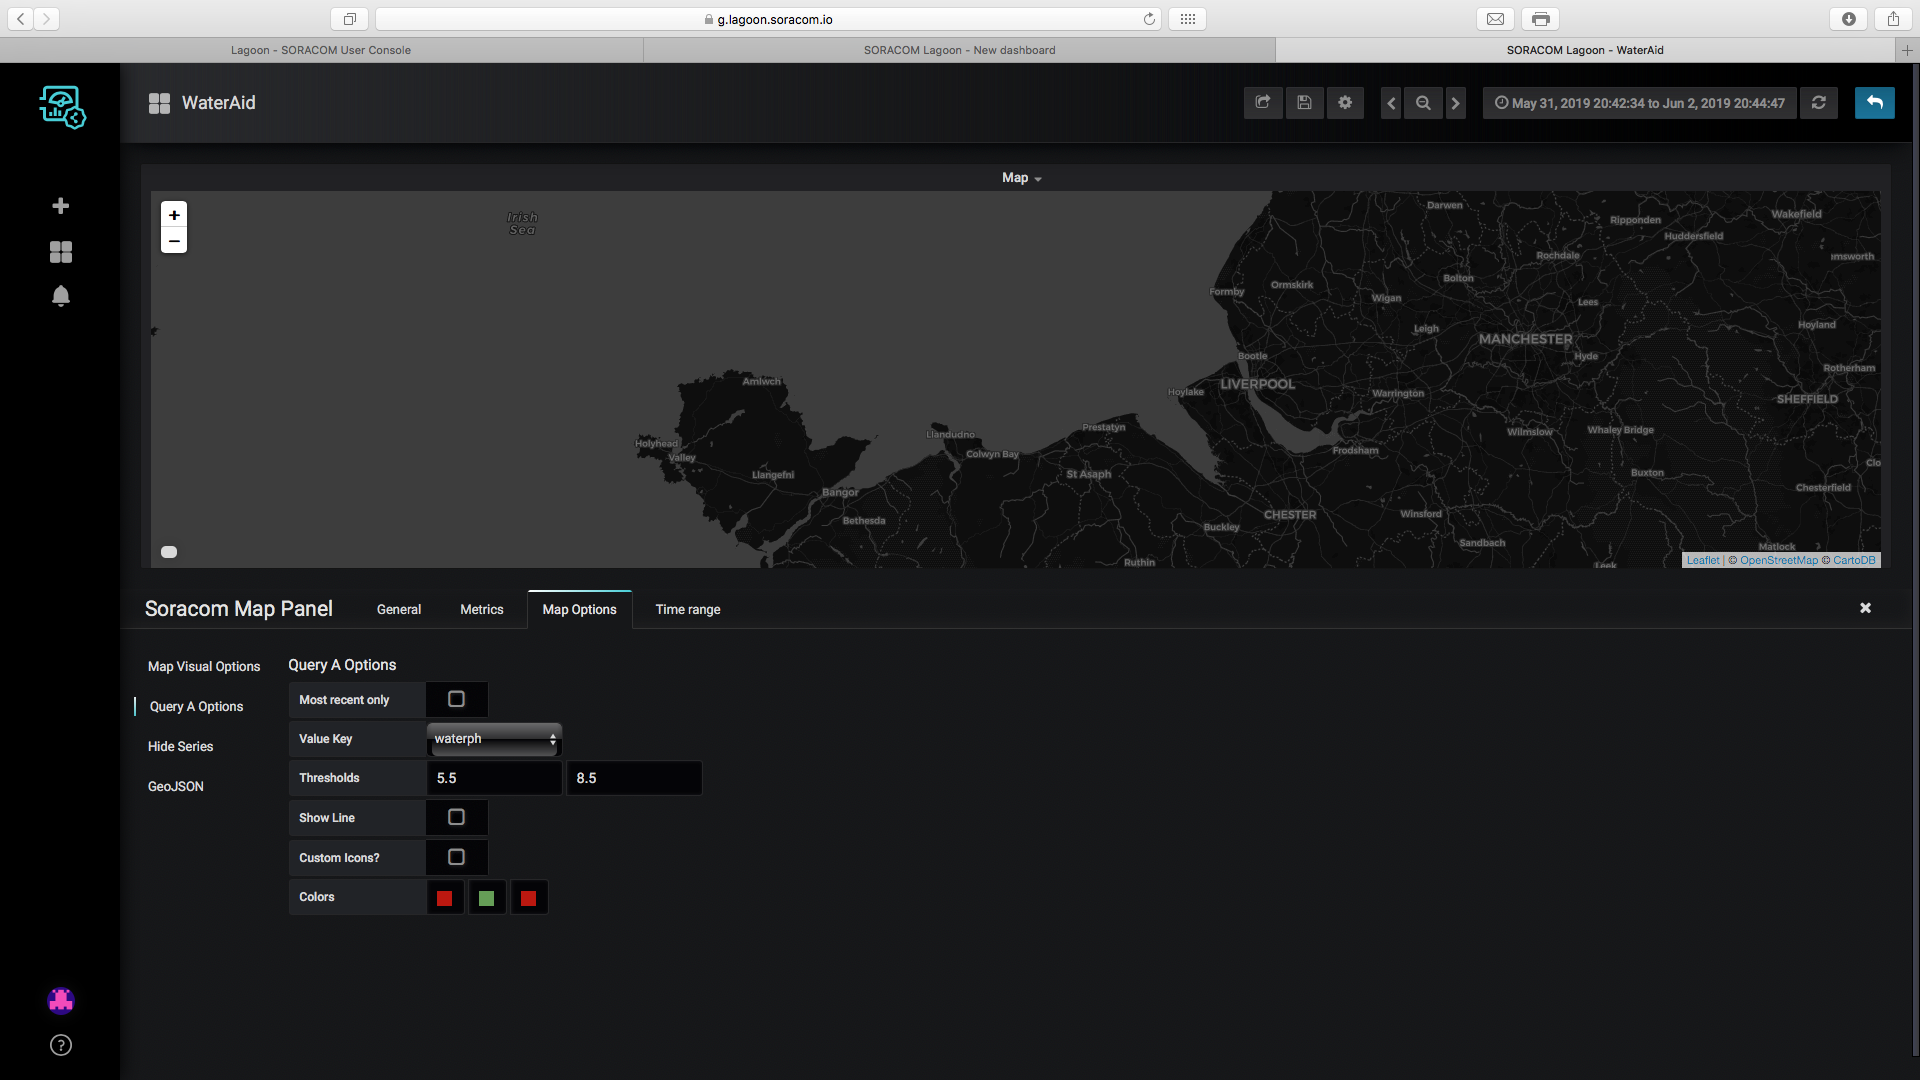Image resolution: width=1920 pixels, height=1080 pixels.
Task: Enable the Custom Icons checkbox
Action: 456,857
